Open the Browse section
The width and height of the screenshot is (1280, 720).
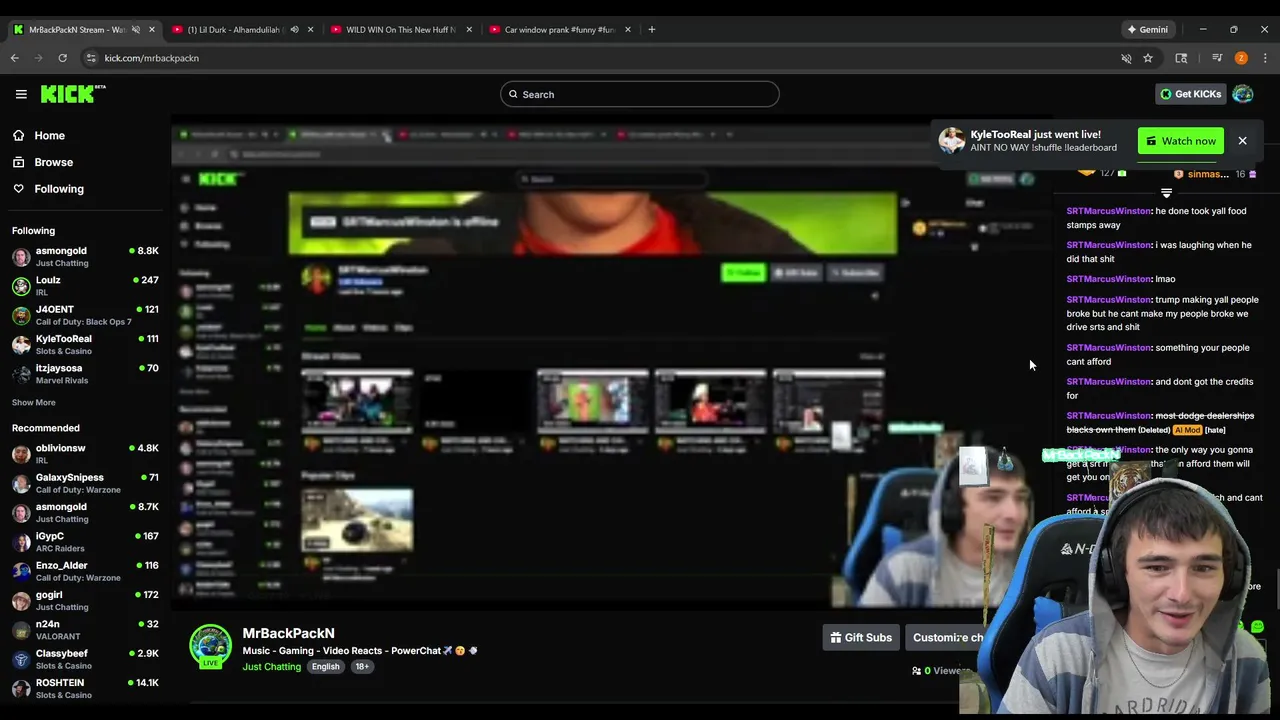coord(44,162)
